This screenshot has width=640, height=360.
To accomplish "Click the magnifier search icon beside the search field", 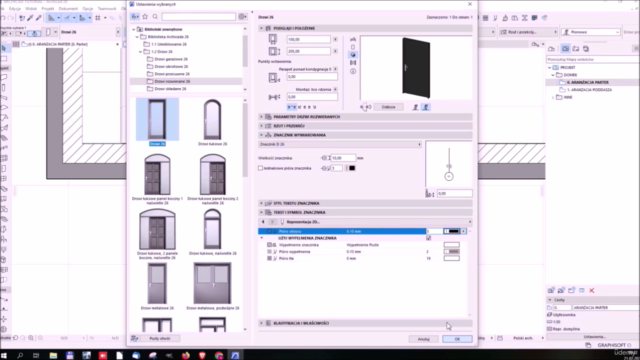I will (155, 17).
